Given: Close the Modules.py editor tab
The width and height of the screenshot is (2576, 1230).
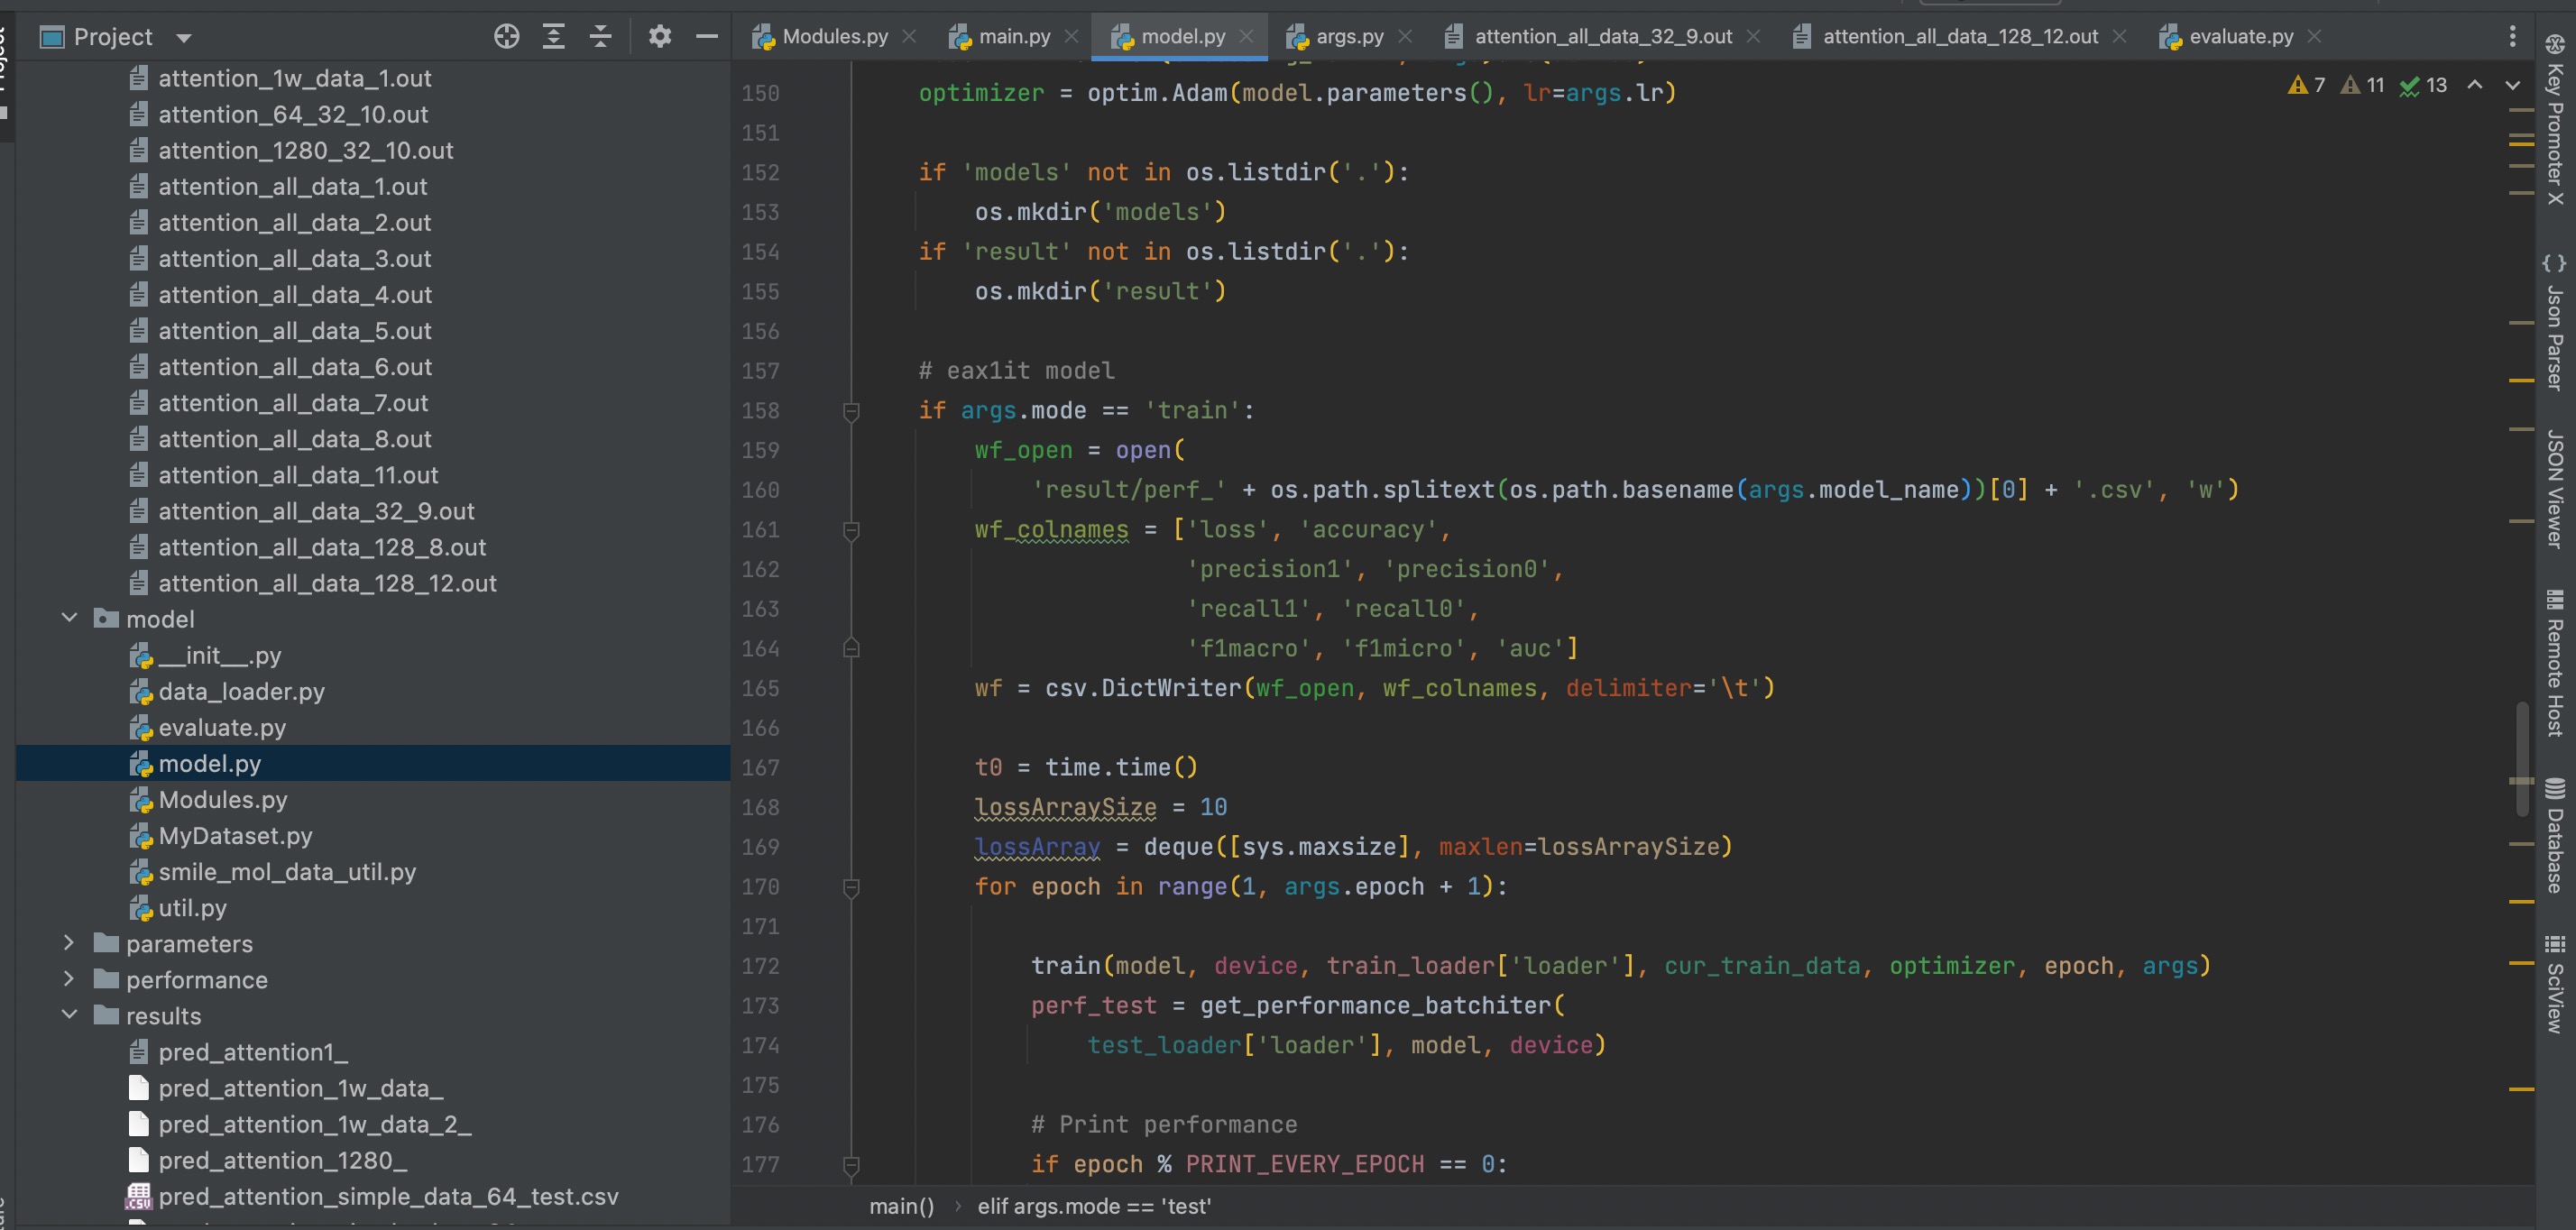Looking at the screenshot, I should [909, 37].
